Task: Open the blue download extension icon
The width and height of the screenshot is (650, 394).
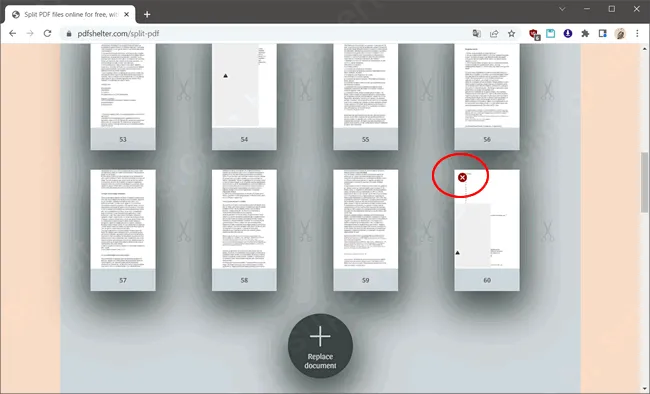Action: coord(568,34)
